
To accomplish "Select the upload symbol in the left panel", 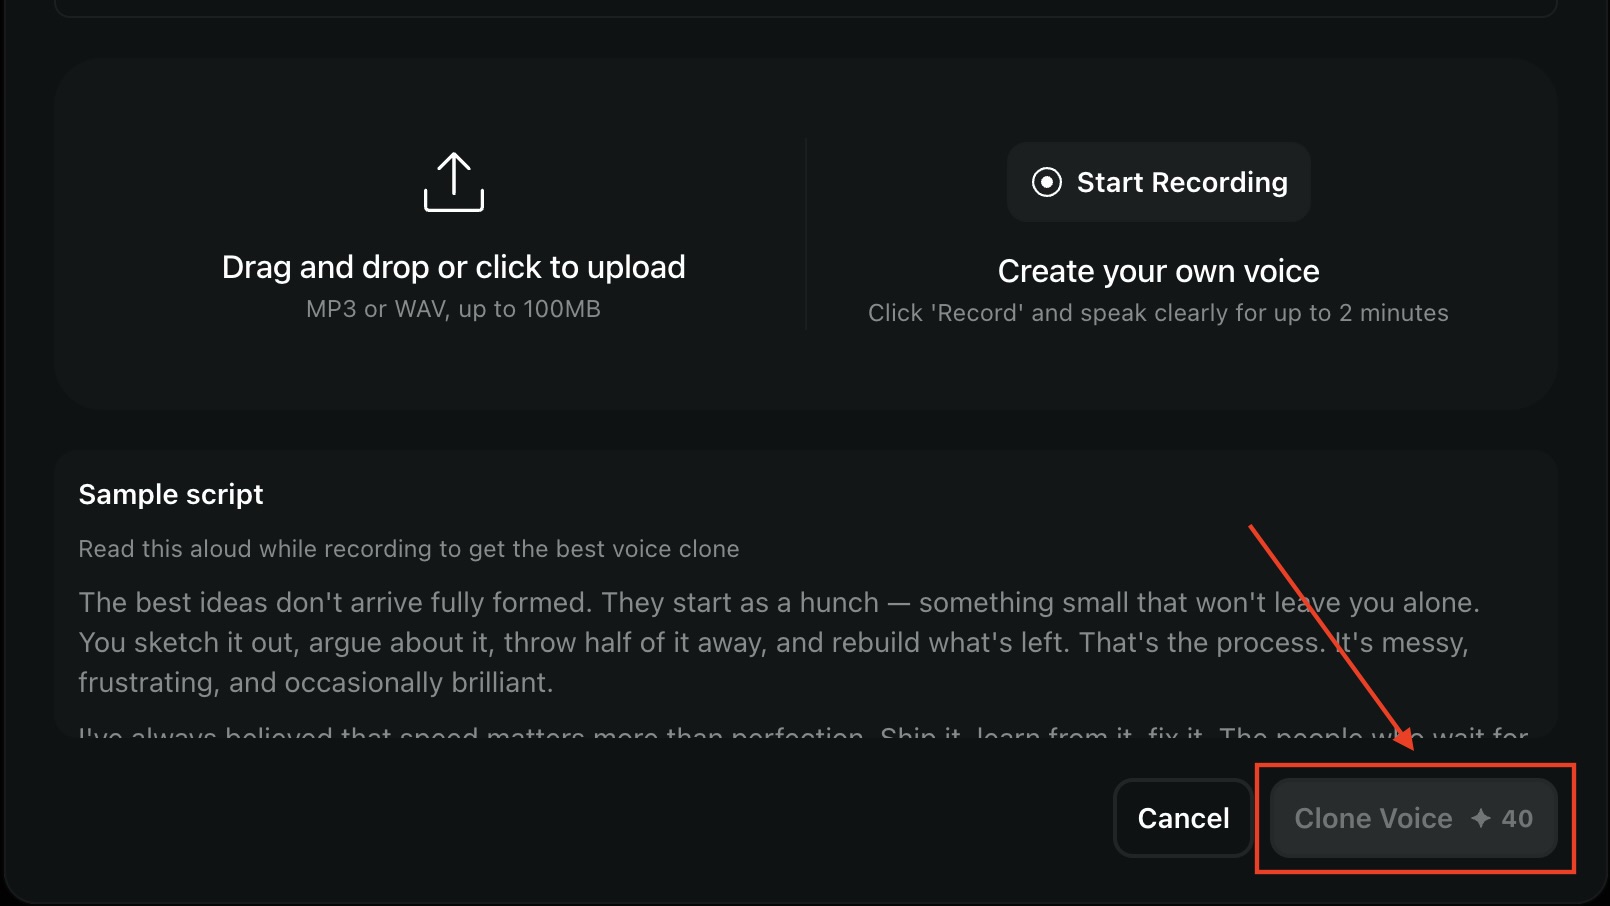I will tap(454, 182).
